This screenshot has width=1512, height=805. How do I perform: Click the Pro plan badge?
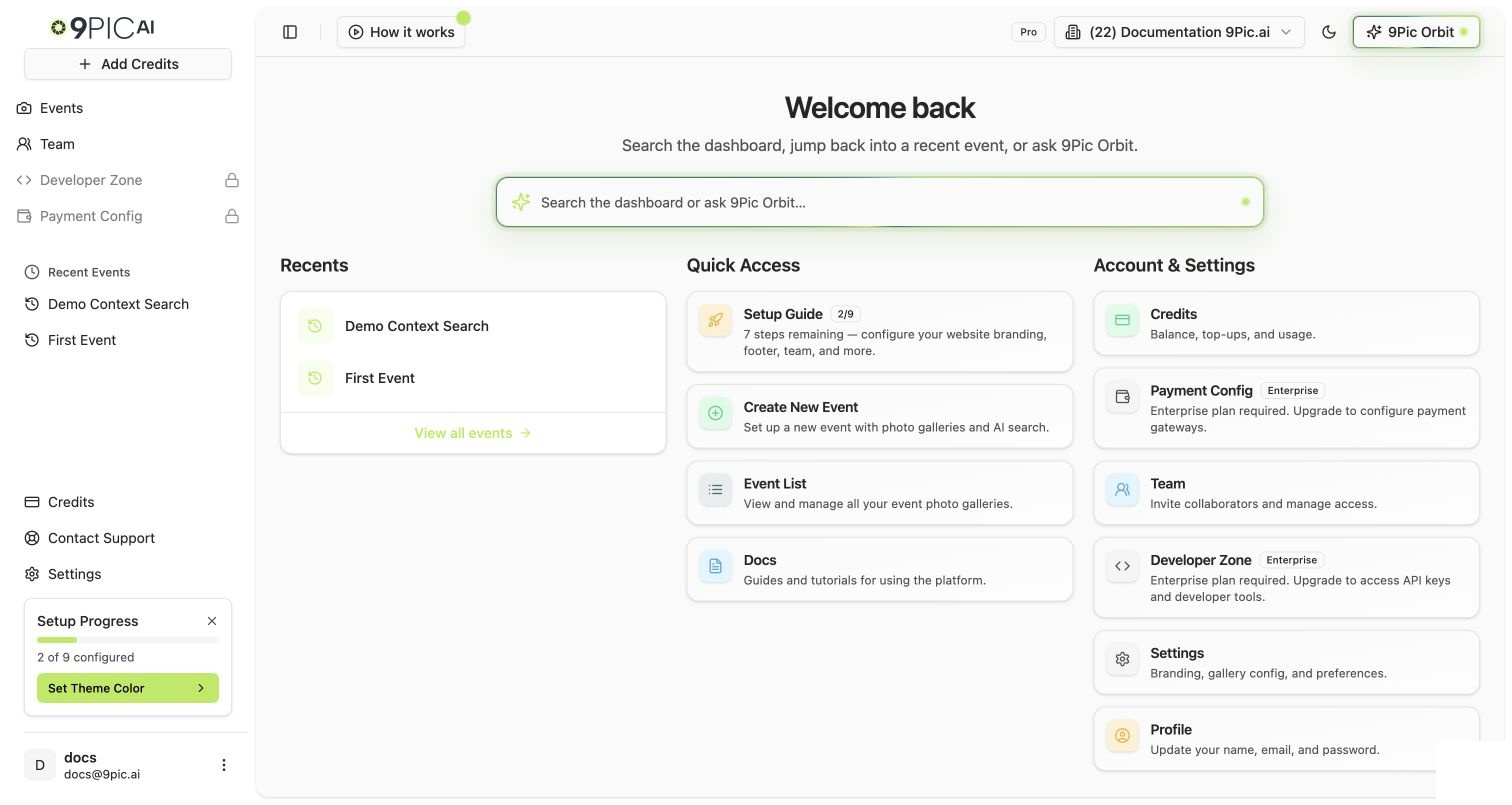tap(1028, 32)
